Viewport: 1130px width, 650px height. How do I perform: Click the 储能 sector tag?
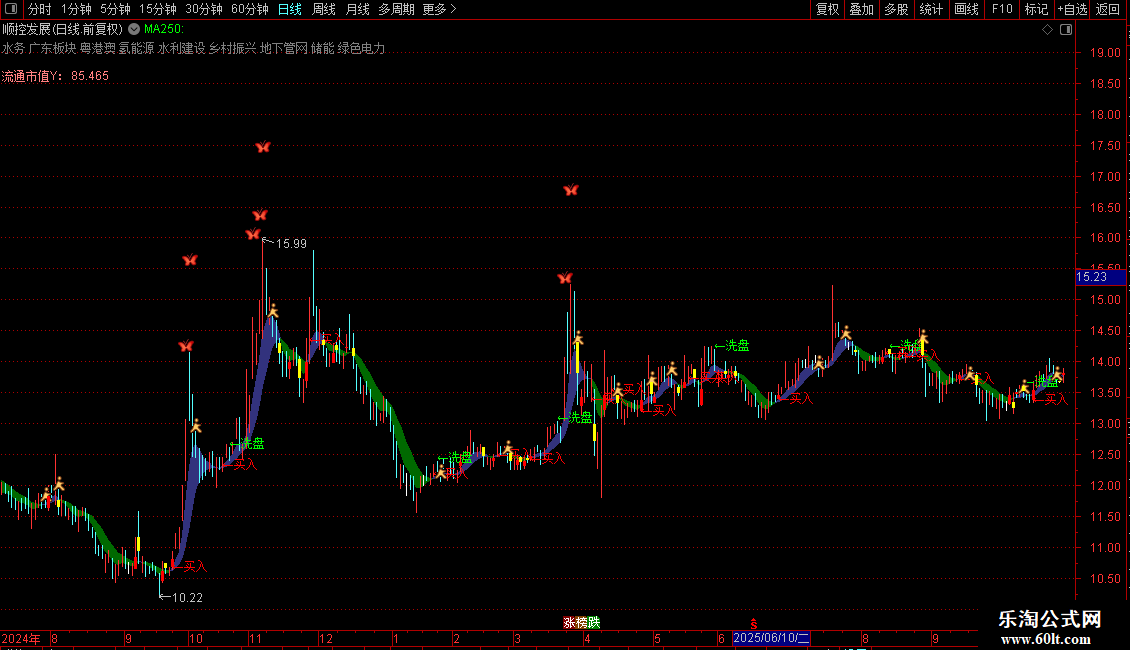(x=322, y=48)
